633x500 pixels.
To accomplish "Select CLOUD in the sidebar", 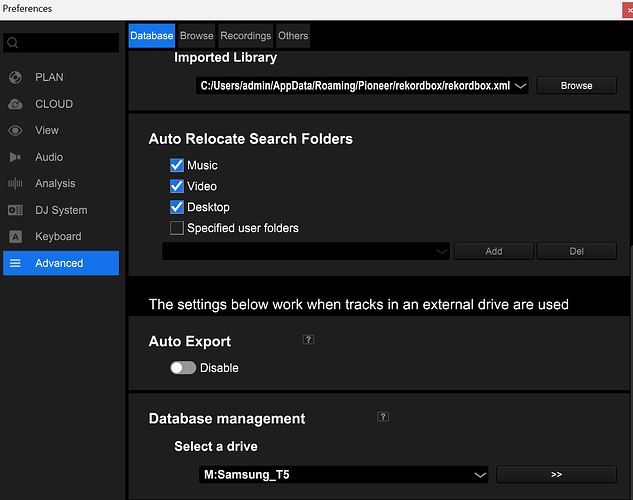I will [61, 104].
